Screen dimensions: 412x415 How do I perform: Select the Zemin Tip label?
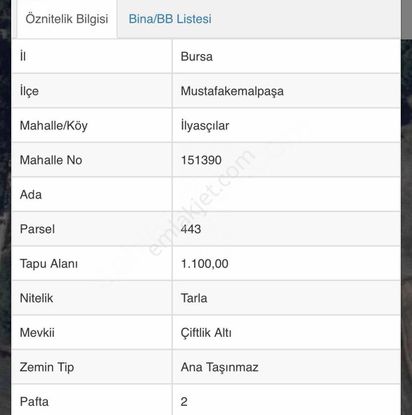click(x=47, y=367)
